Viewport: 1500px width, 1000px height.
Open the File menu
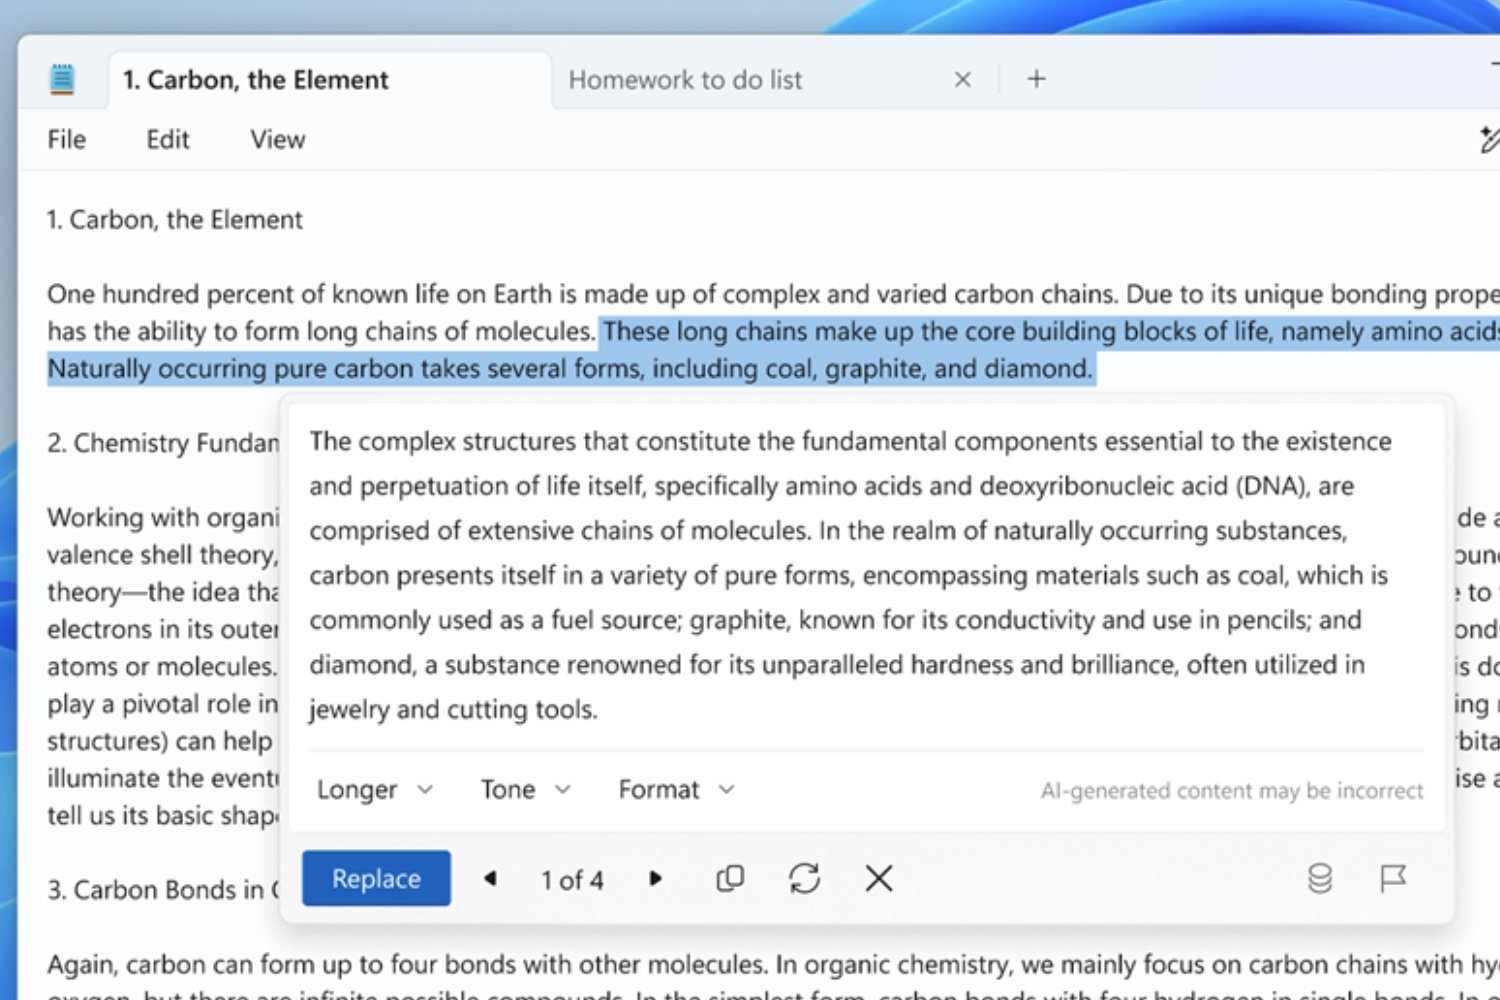tap(66, 139)
